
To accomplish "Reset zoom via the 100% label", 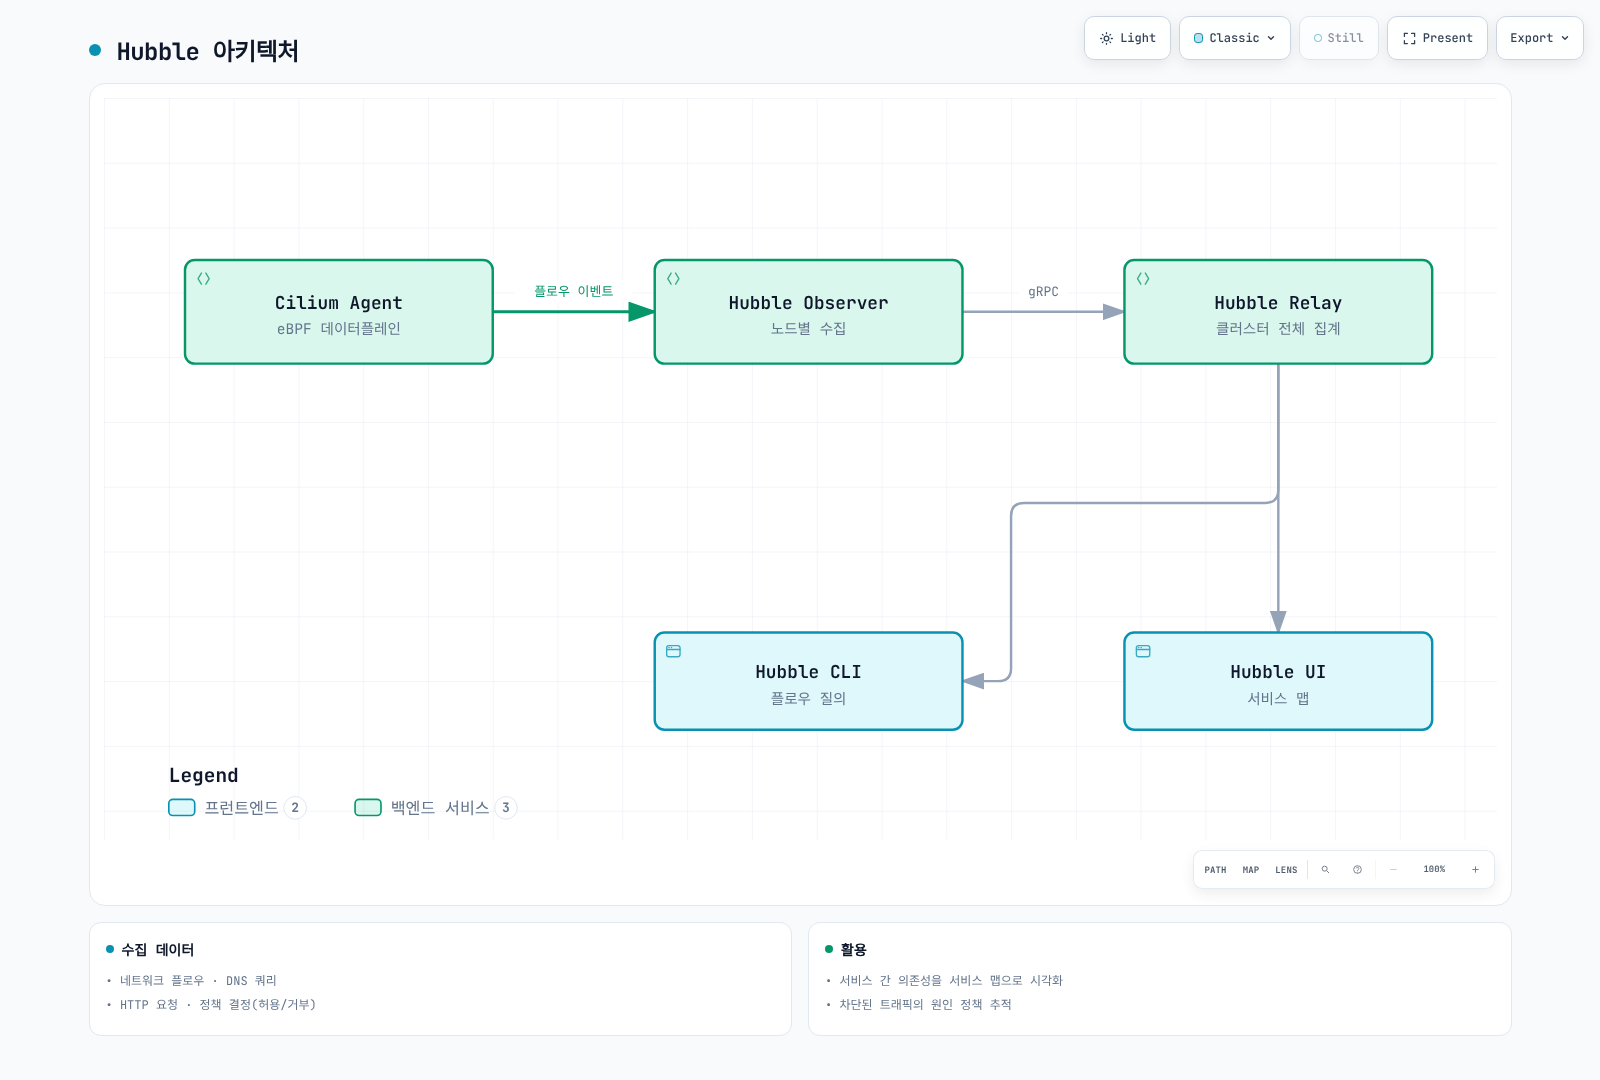I will [x=1434, y=870].
